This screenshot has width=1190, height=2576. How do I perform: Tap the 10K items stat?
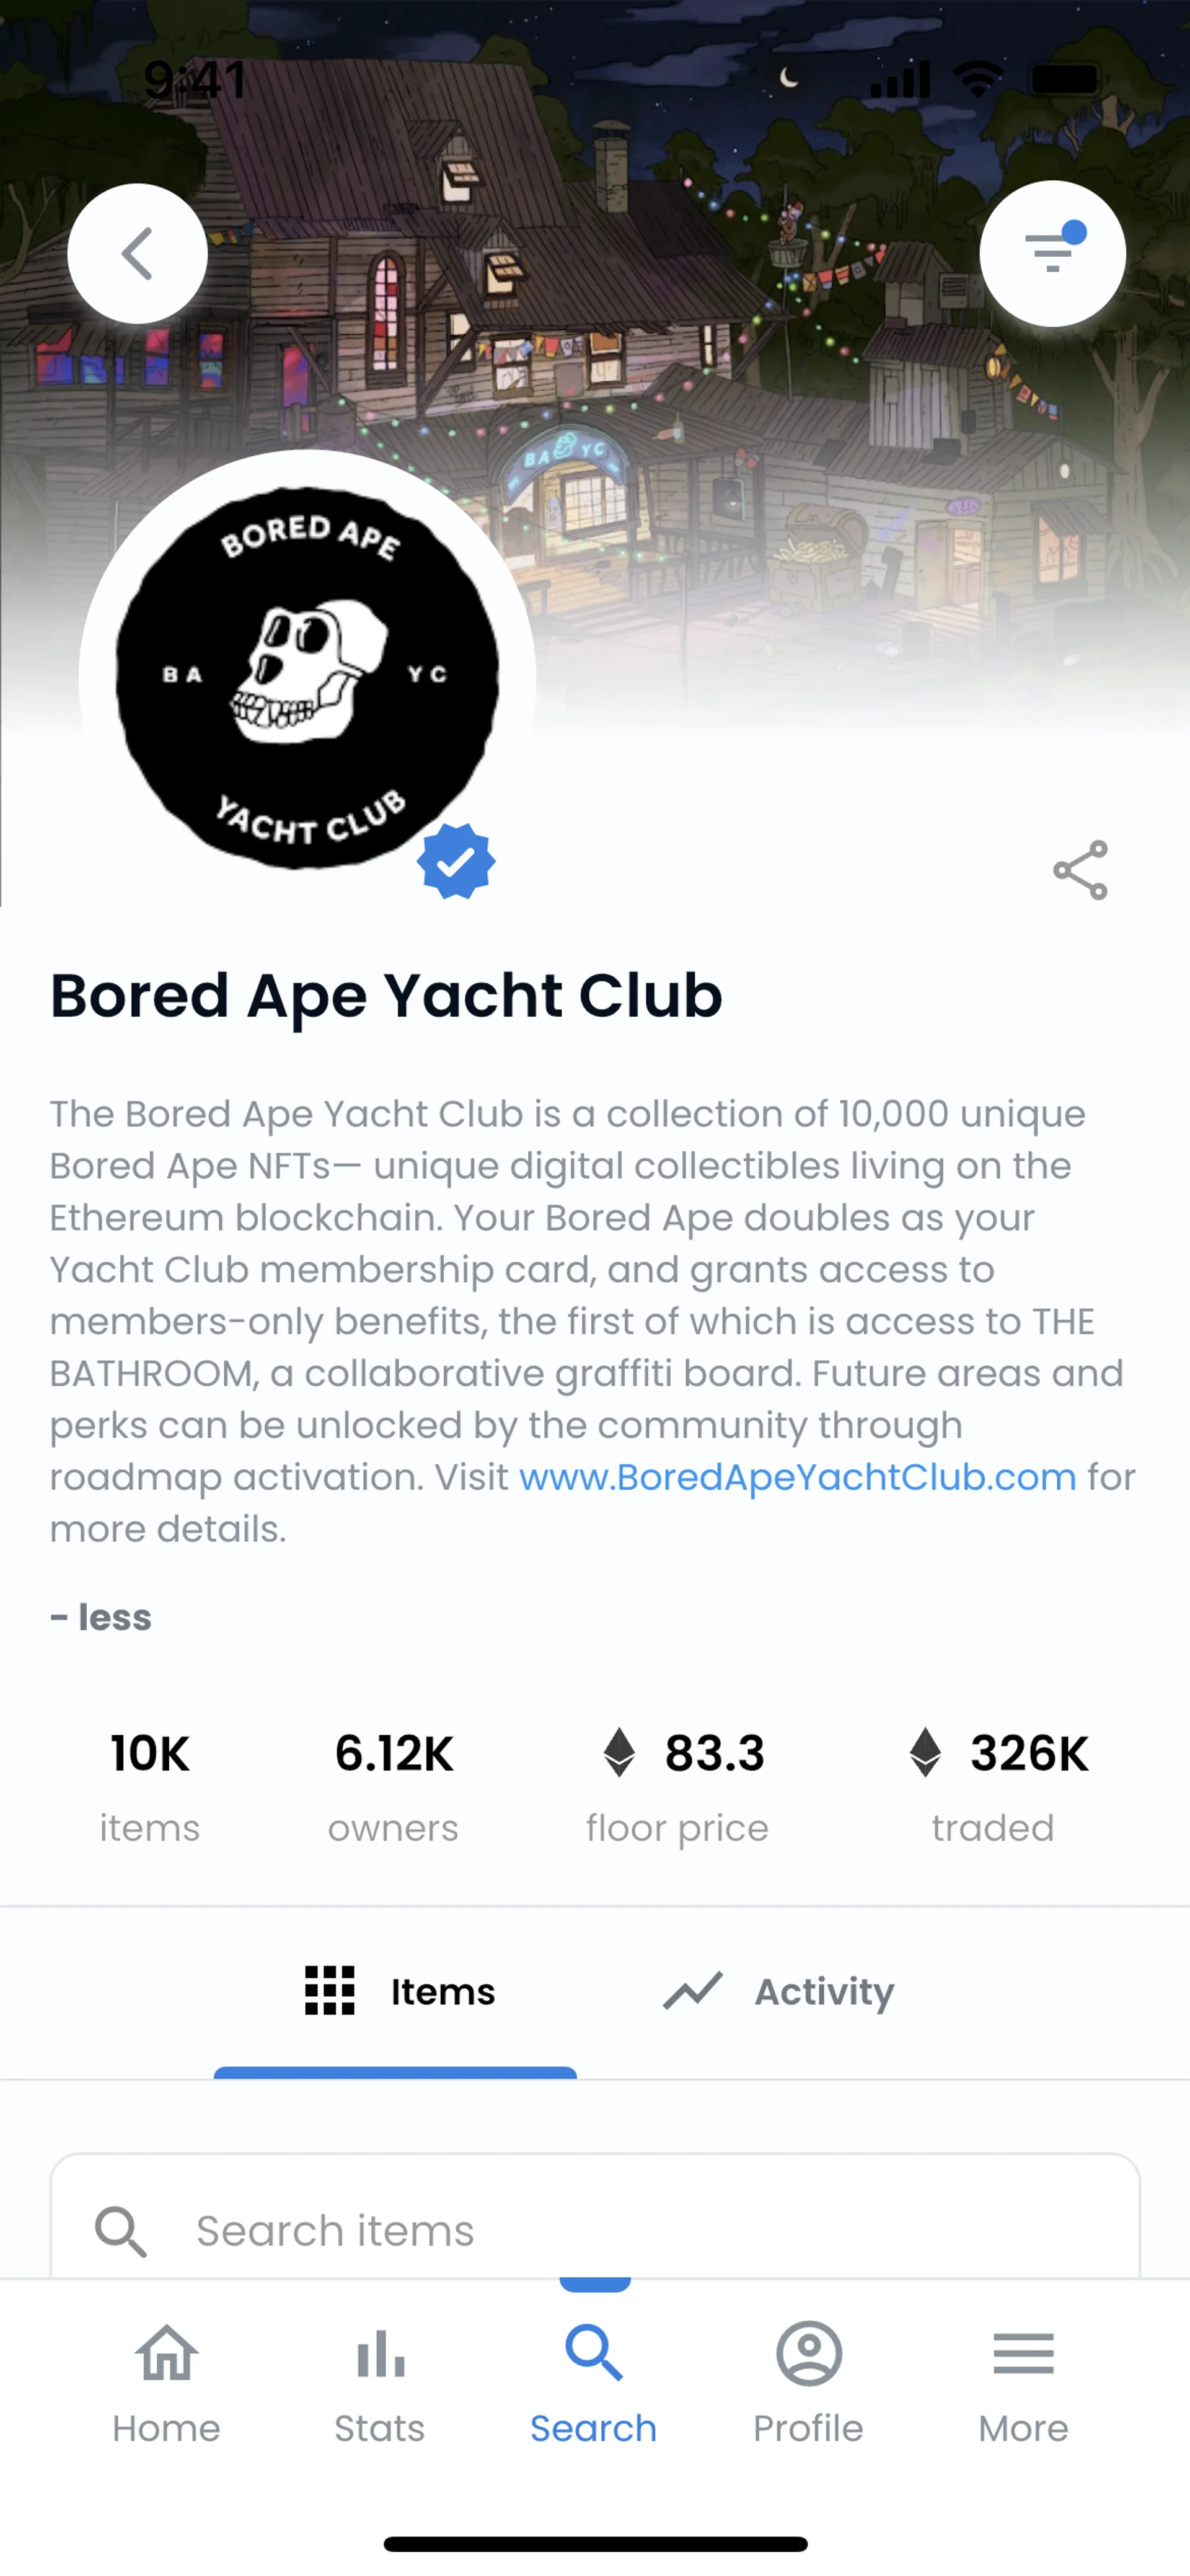click(150, 1785)
